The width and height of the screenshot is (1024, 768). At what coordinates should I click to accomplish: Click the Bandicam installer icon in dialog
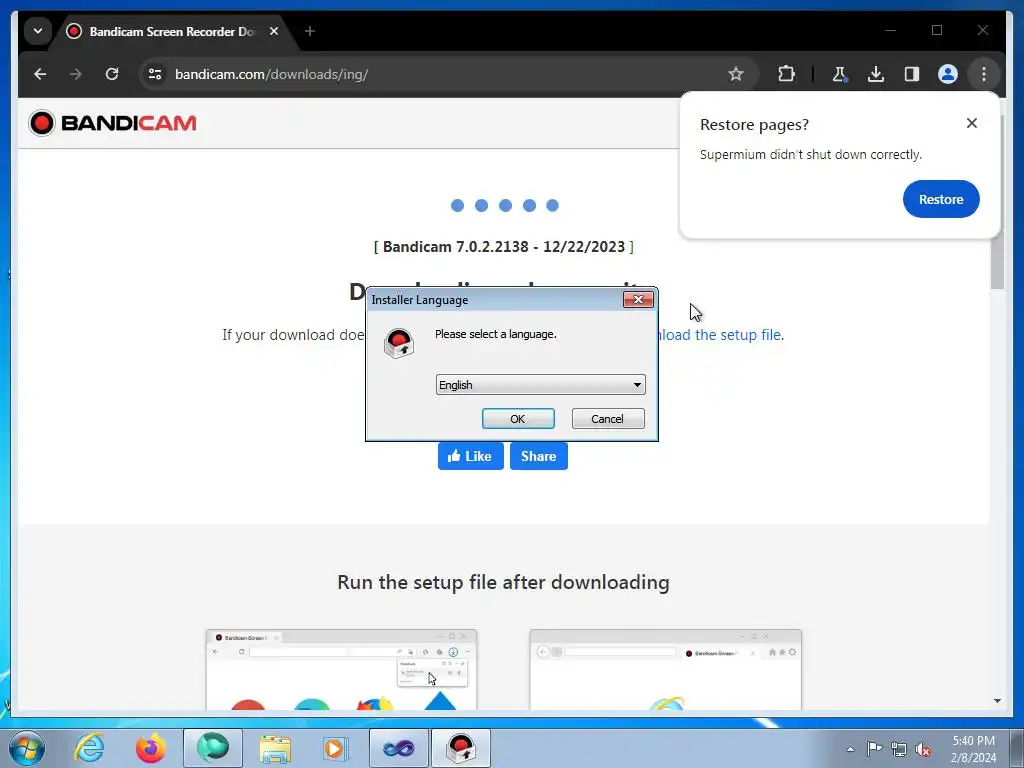[398, 344]
